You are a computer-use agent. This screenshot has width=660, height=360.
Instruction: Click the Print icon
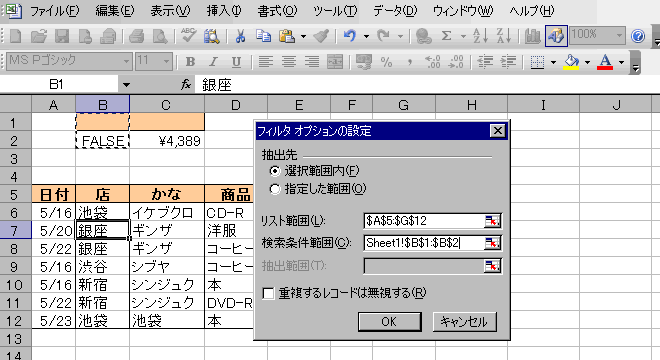(137, 36)
